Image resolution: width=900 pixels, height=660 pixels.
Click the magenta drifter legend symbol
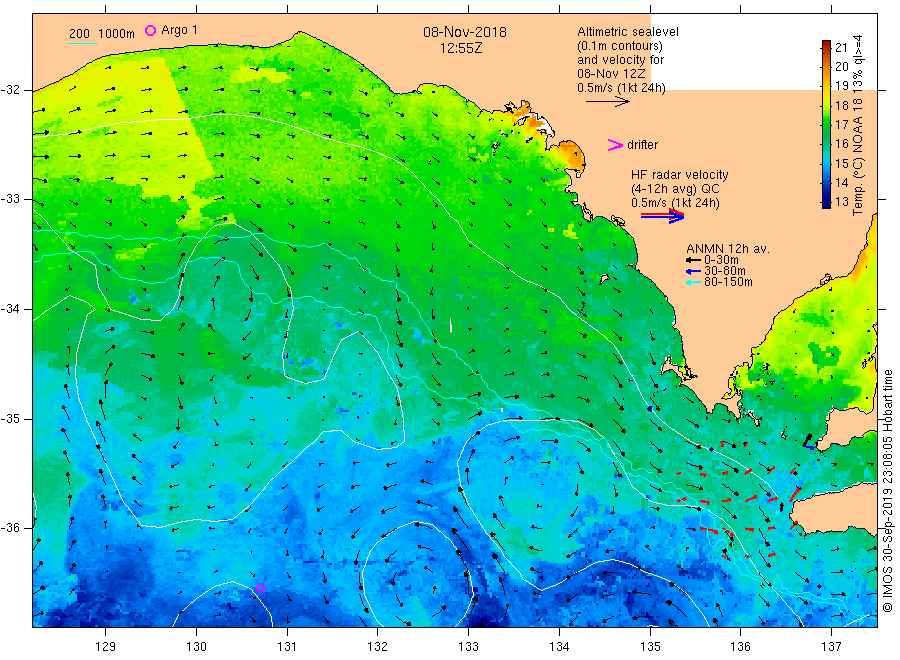[615, 145]
